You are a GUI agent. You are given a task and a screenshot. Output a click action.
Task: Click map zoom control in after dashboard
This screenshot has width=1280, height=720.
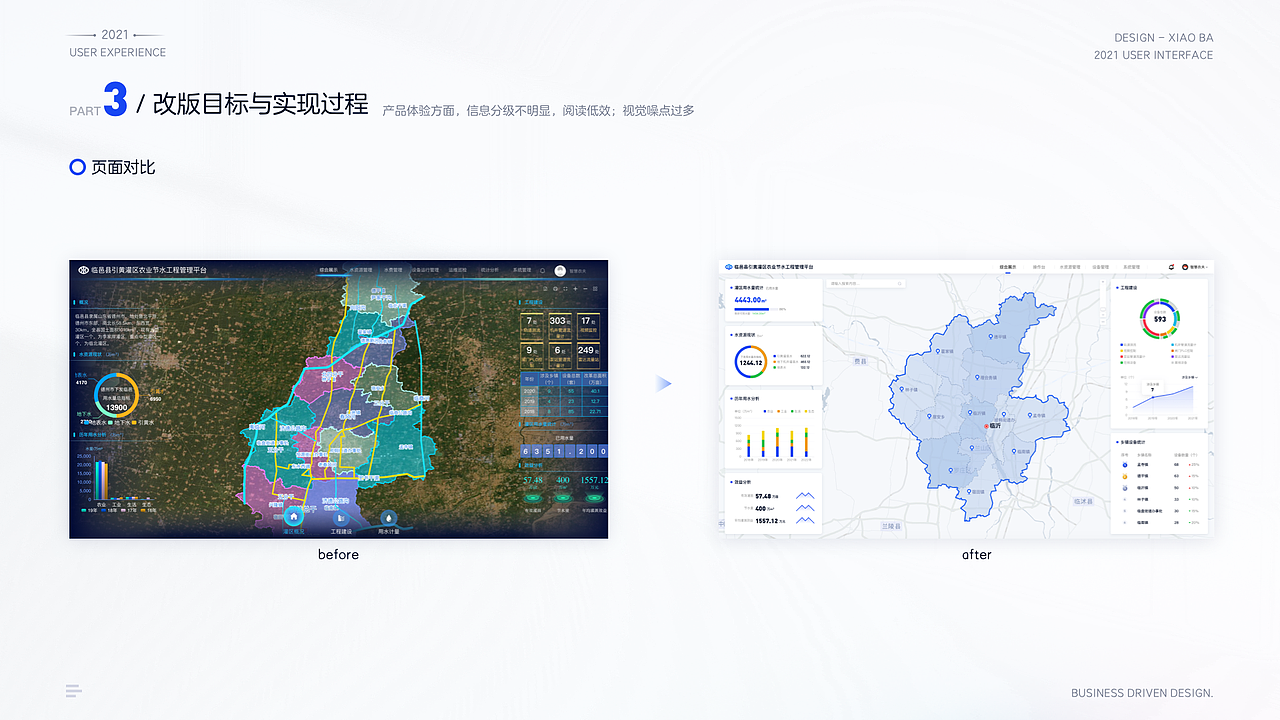1103,301
